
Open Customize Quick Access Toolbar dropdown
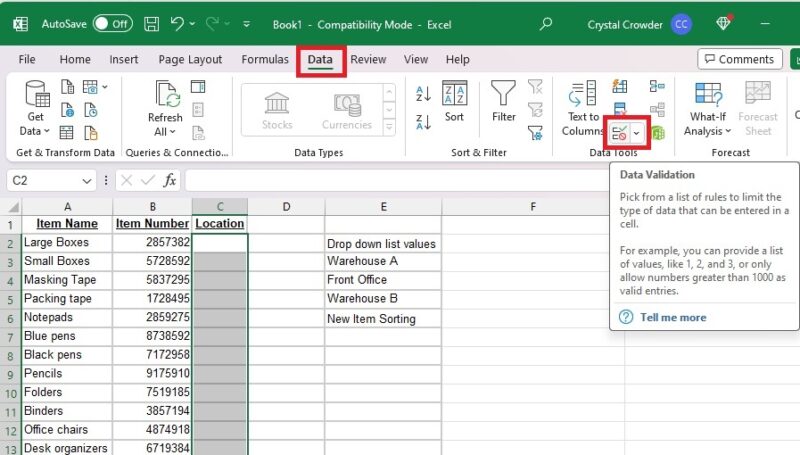(246, 24)
